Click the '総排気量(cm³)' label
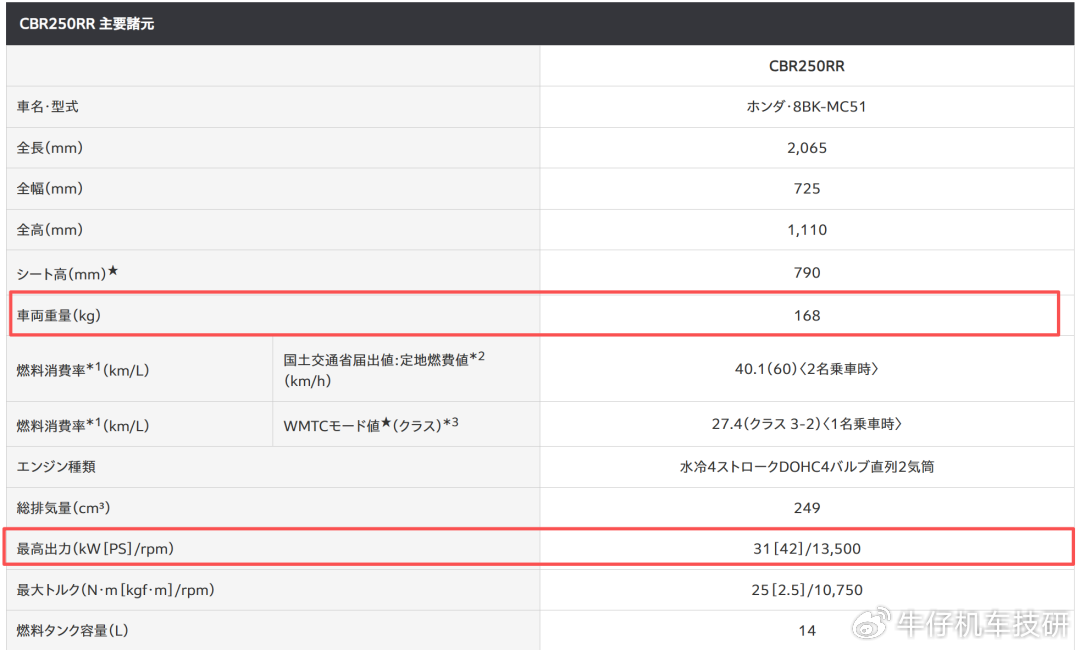The width and height of the screenshot is (1080, 650). (63, 508)
